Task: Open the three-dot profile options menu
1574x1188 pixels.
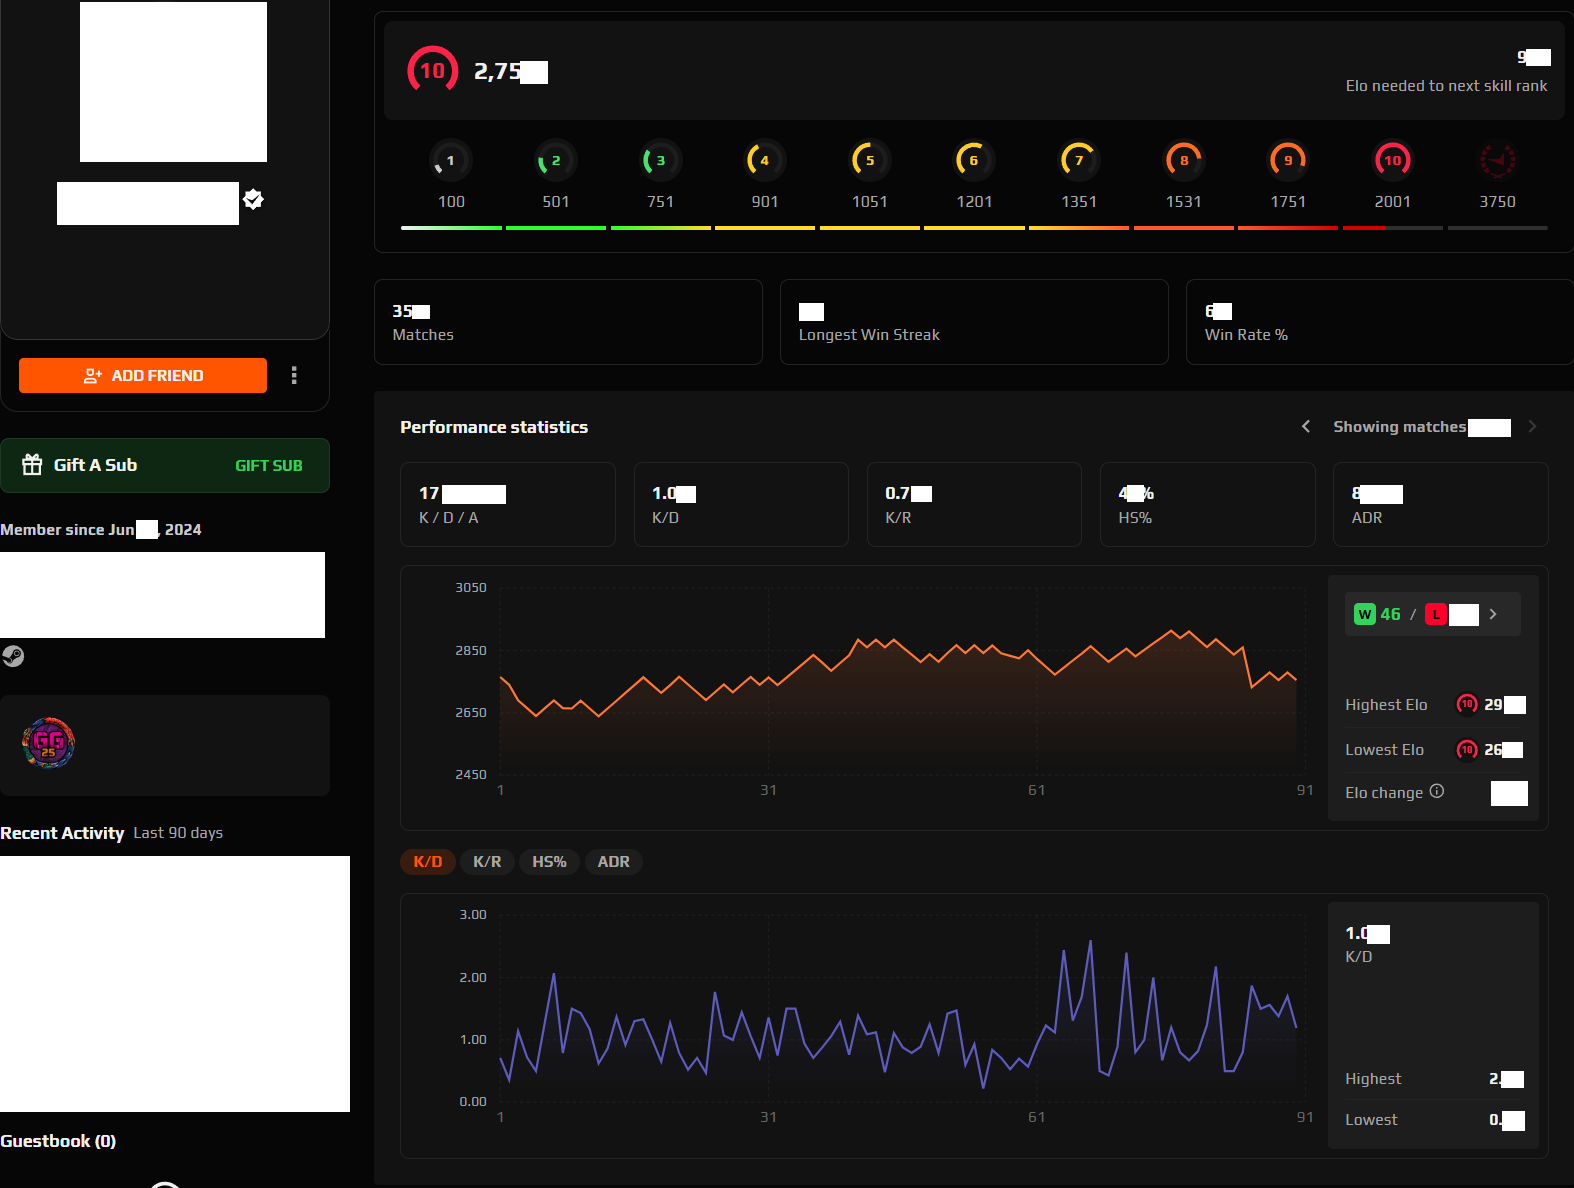Action: [294, 375]
